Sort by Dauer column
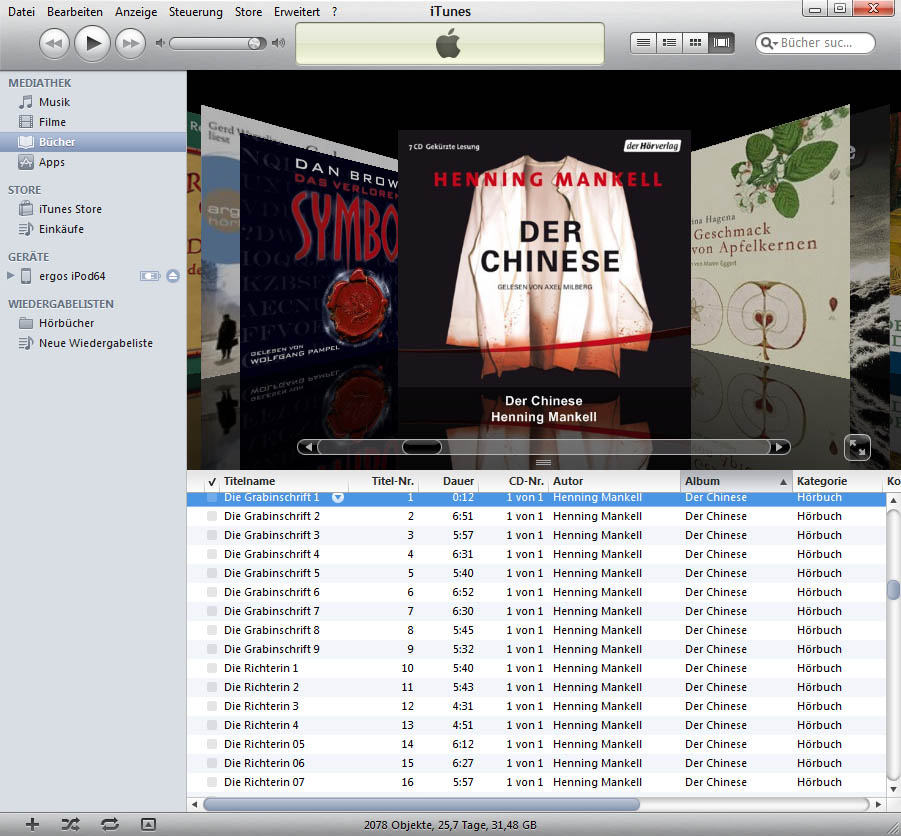 click(449, 481)
